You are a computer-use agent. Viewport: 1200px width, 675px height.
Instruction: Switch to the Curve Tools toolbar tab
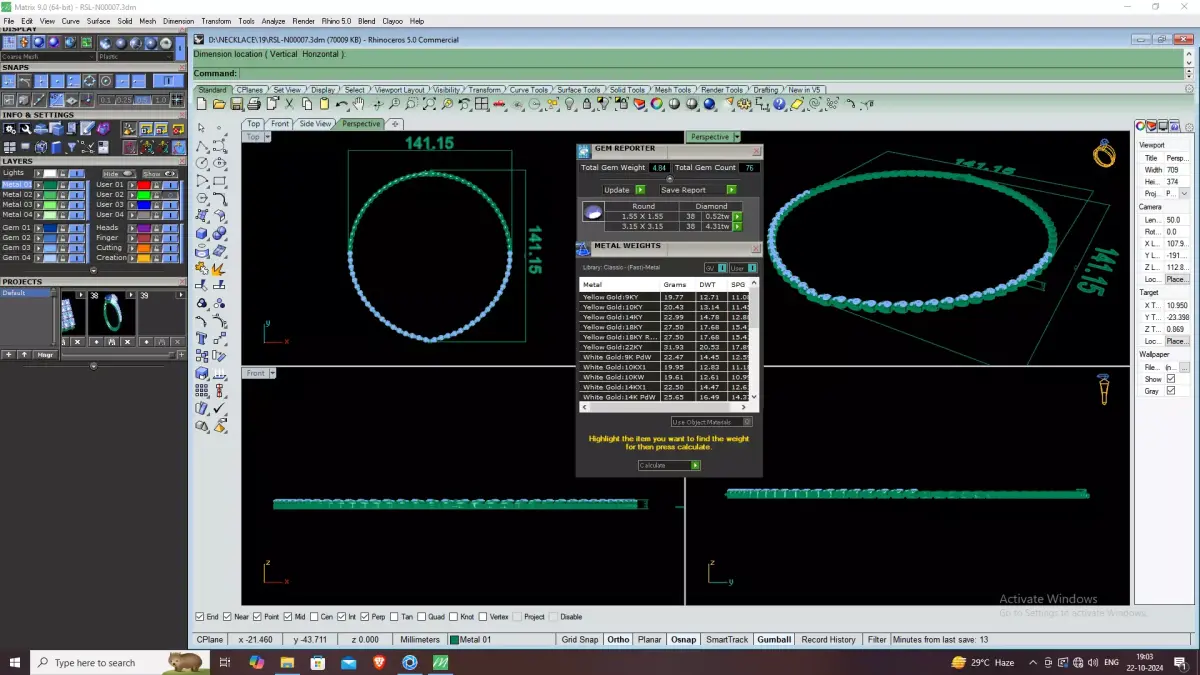[528, 90]
